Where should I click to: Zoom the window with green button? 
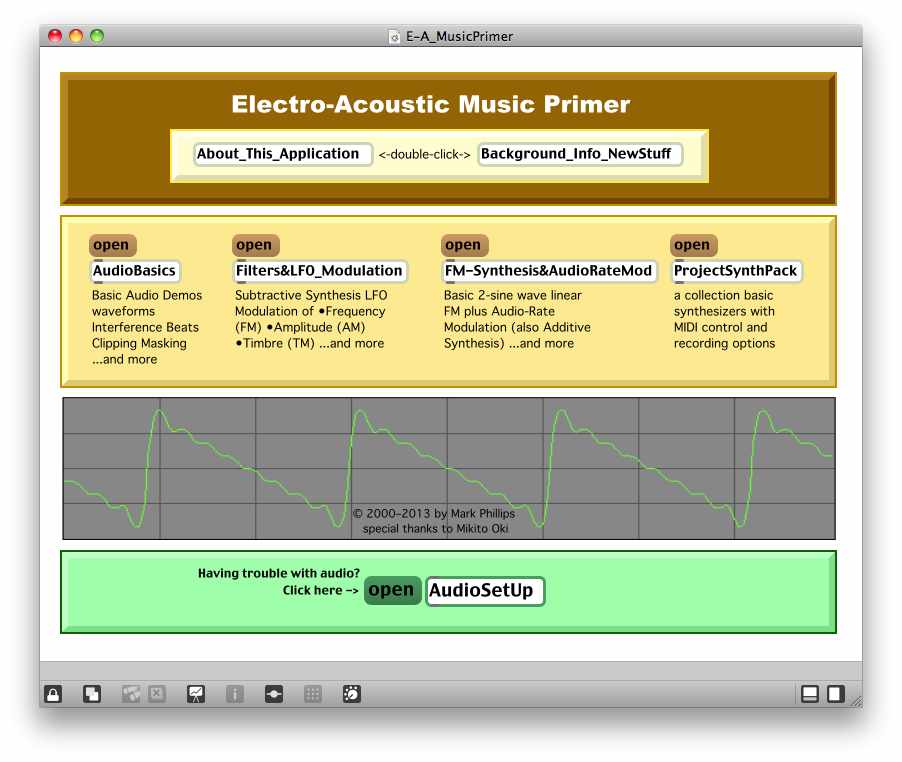coord(97,36)
